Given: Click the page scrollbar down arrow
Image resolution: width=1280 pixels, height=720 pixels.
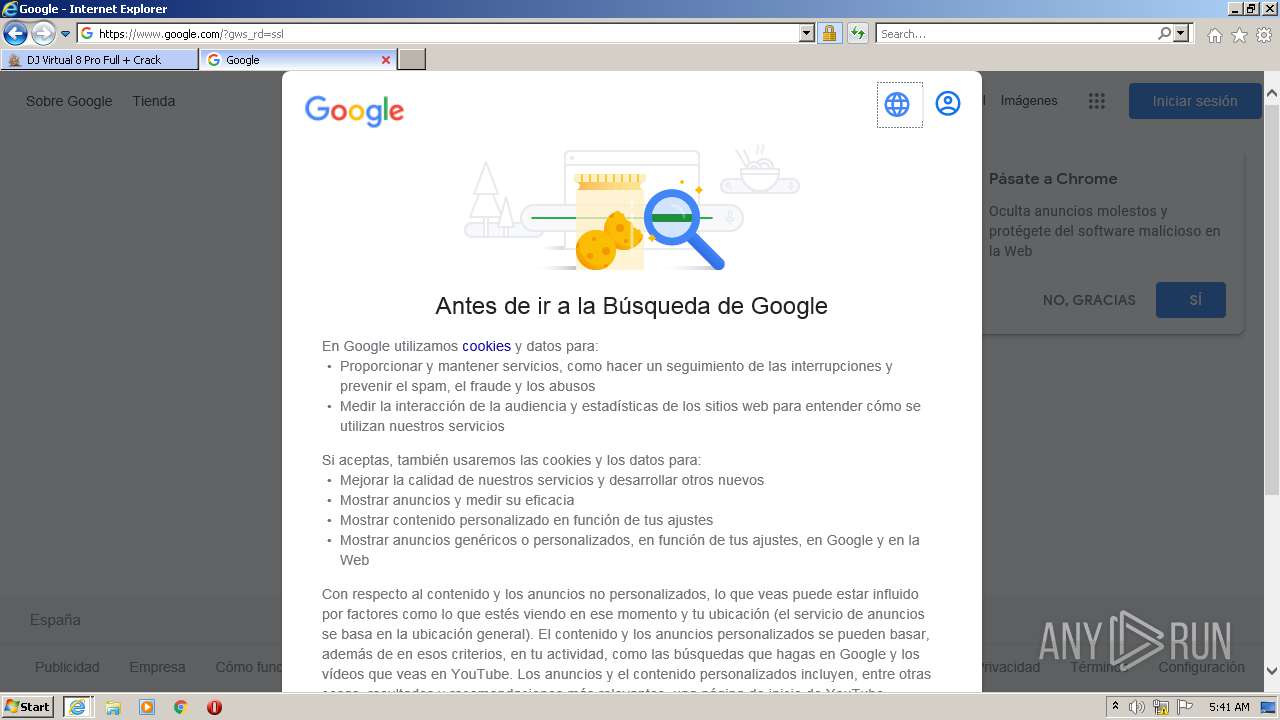Looking at the screenshot, I should 1271,672.
